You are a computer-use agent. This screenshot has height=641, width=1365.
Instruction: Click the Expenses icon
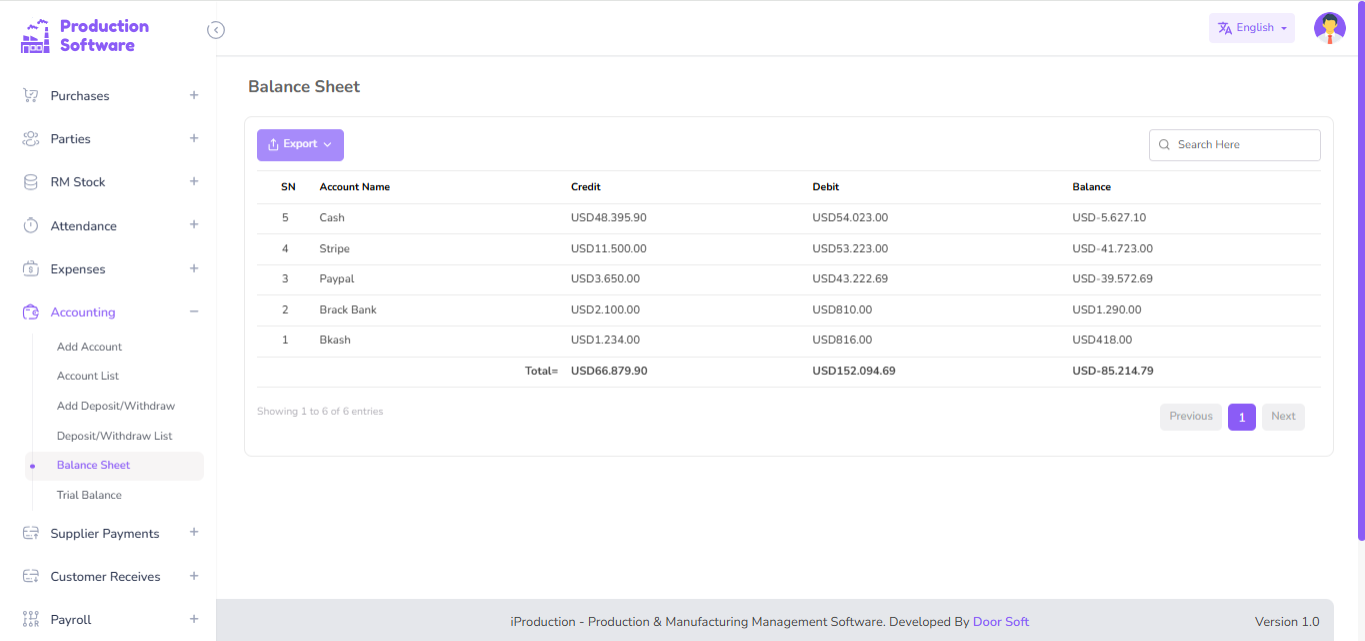(29, 268)
